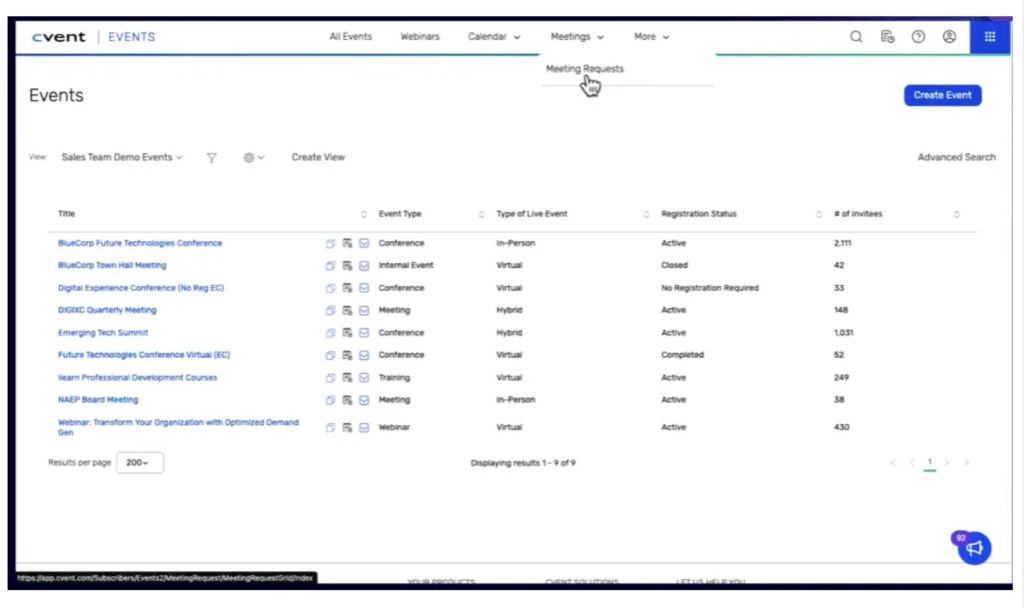Click the filter funnel icon
The height and width of the screenshot is (608, 1024).
212,158
